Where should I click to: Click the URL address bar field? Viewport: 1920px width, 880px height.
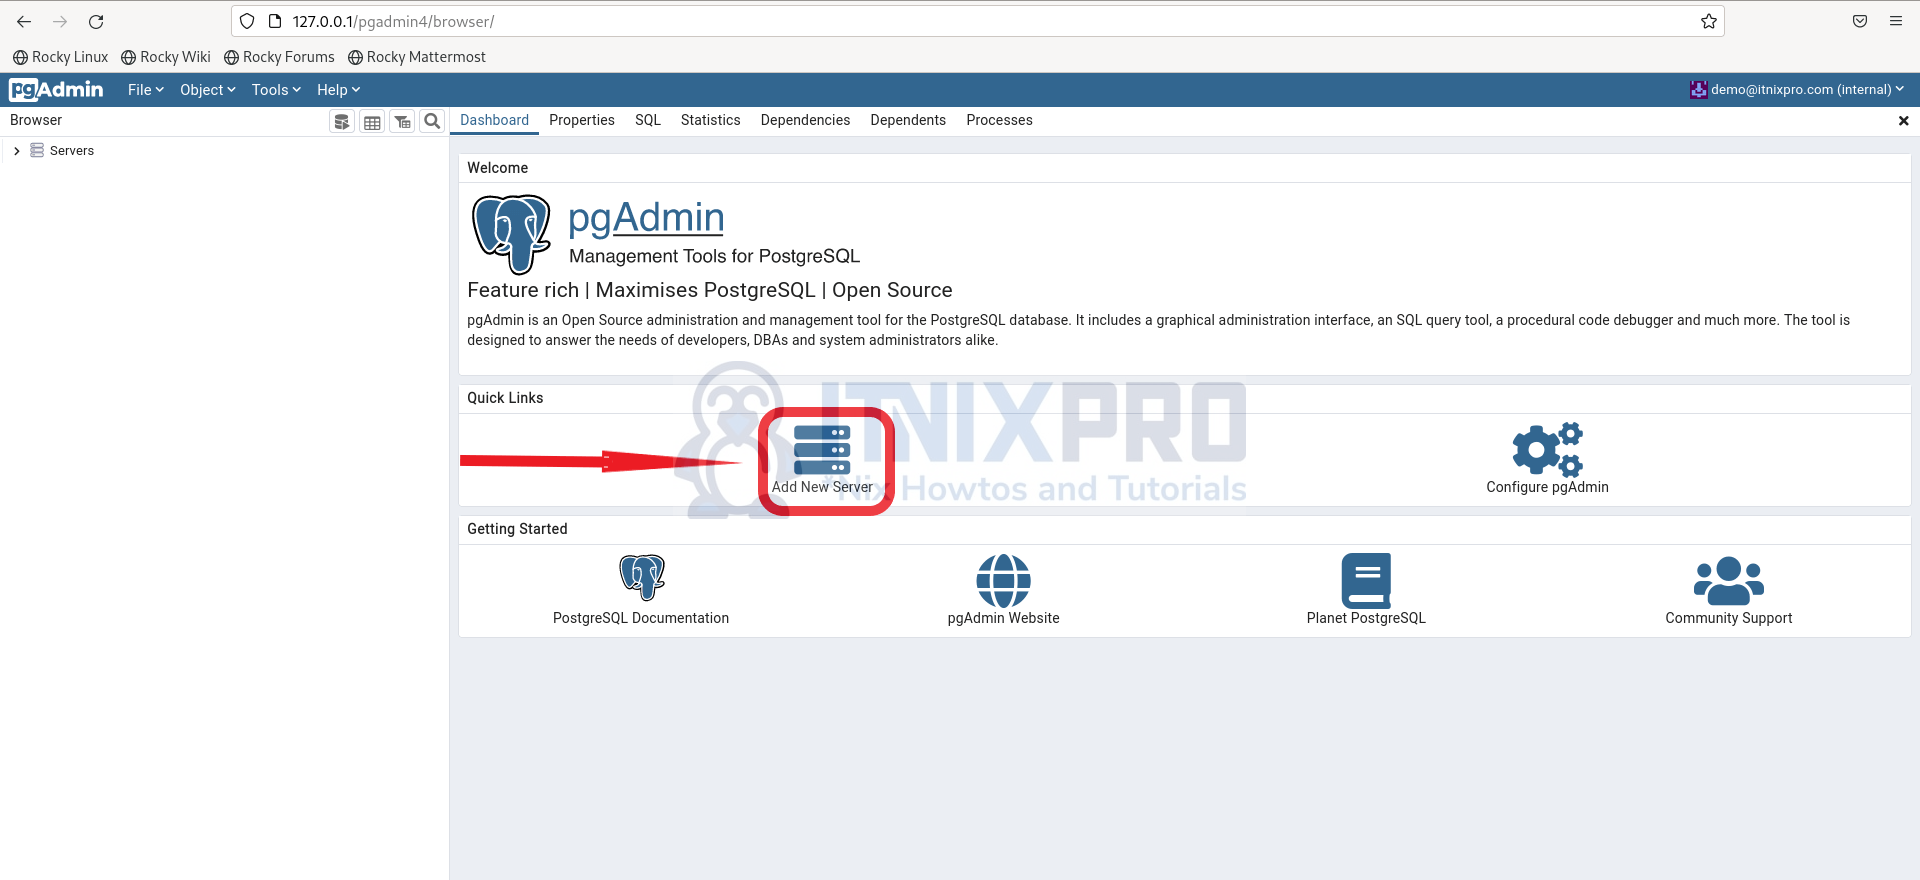[x=978, y=21]
